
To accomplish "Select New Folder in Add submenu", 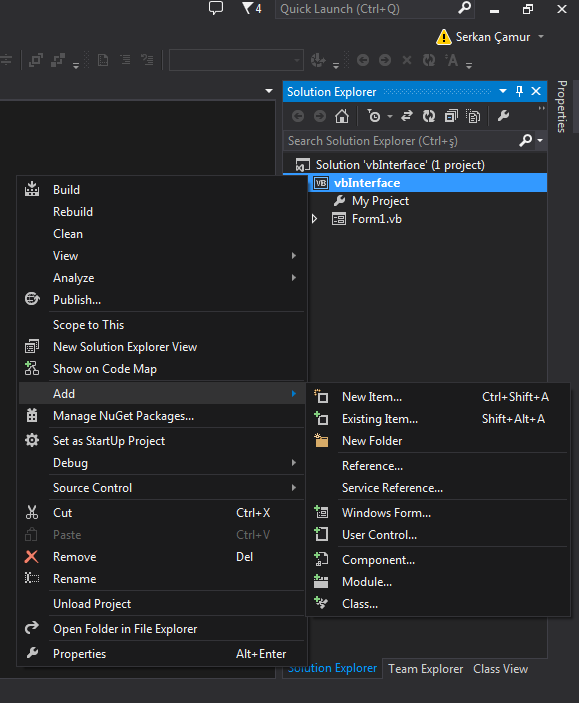I will [438, 441].
